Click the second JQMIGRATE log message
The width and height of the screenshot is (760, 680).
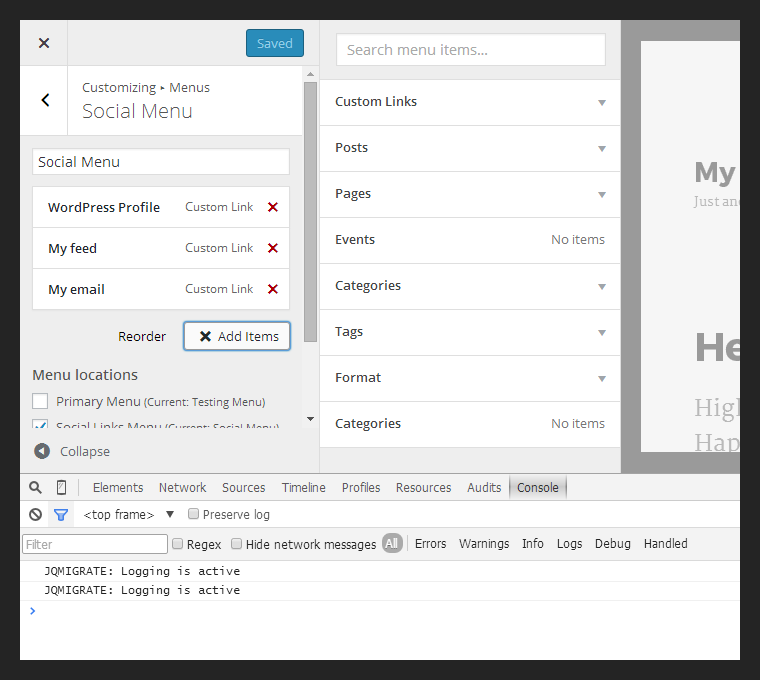tap(142, 590)
